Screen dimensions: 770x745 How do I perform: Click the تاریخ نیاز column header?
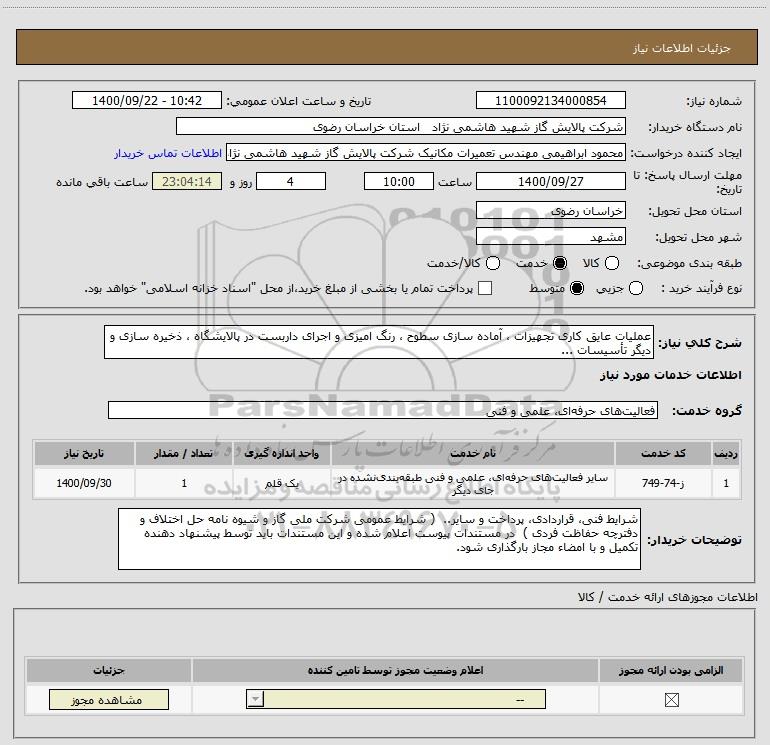(84, 453)
